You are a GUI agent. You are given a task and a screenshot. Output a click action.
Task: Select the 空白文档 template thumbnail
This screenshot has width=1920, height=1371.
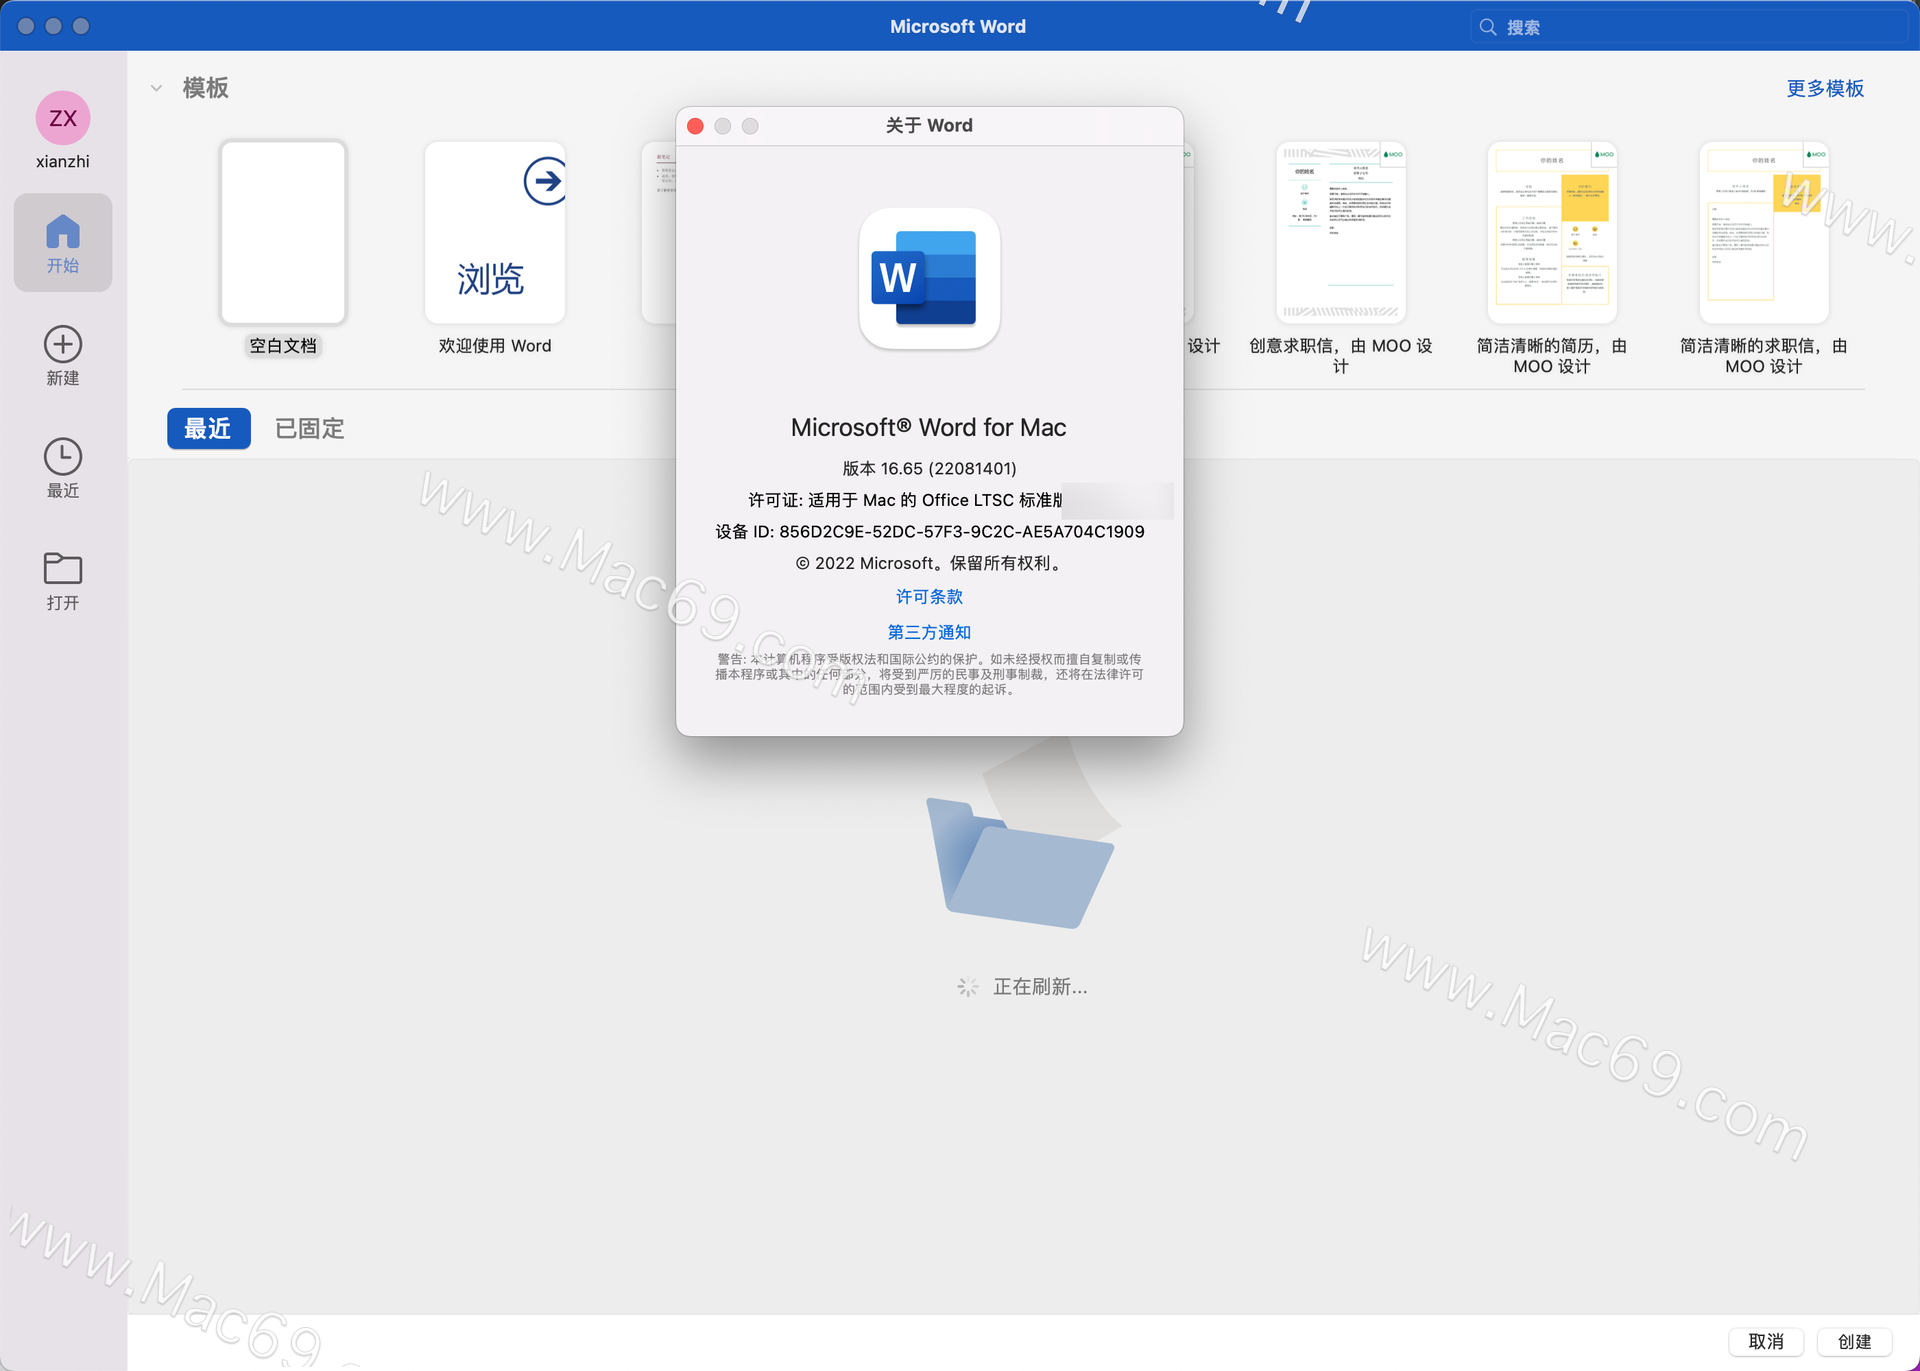[283, 232]
